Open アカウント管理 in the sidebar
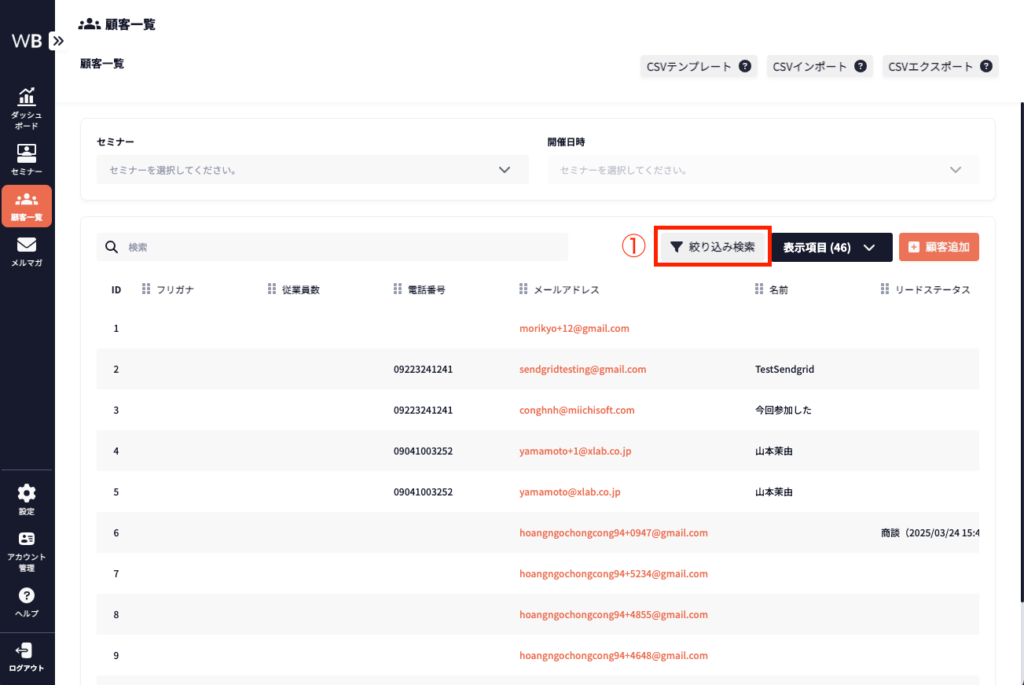The height and width of the screenshot is (685, 1024). 27,540
